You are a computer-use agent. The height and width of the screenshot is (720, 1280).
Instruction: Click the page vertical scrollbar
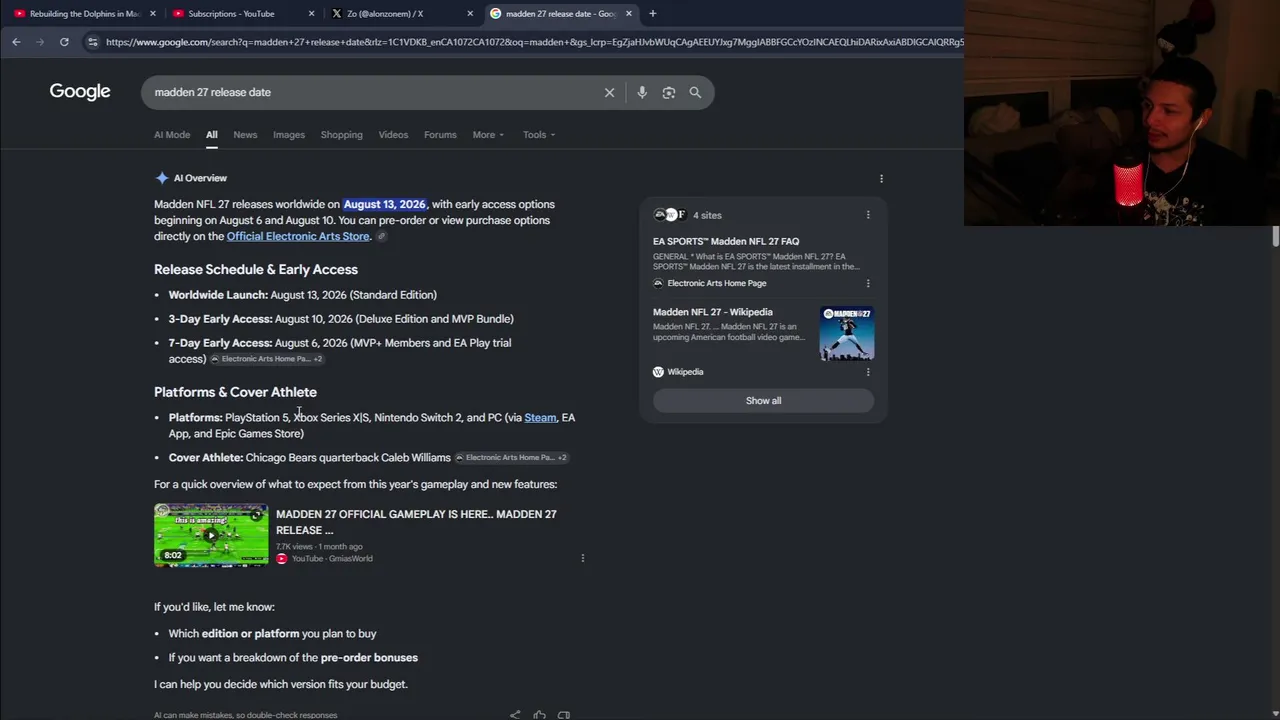pyautogui.click(x=1275, y=236)
